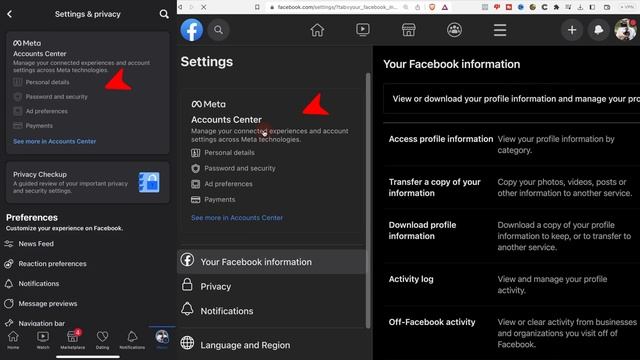Image resolution: width=640 pixels, height=360 pixels.
Task: Open Notifications in mobile Preferences list
Action: coord(32,284)
